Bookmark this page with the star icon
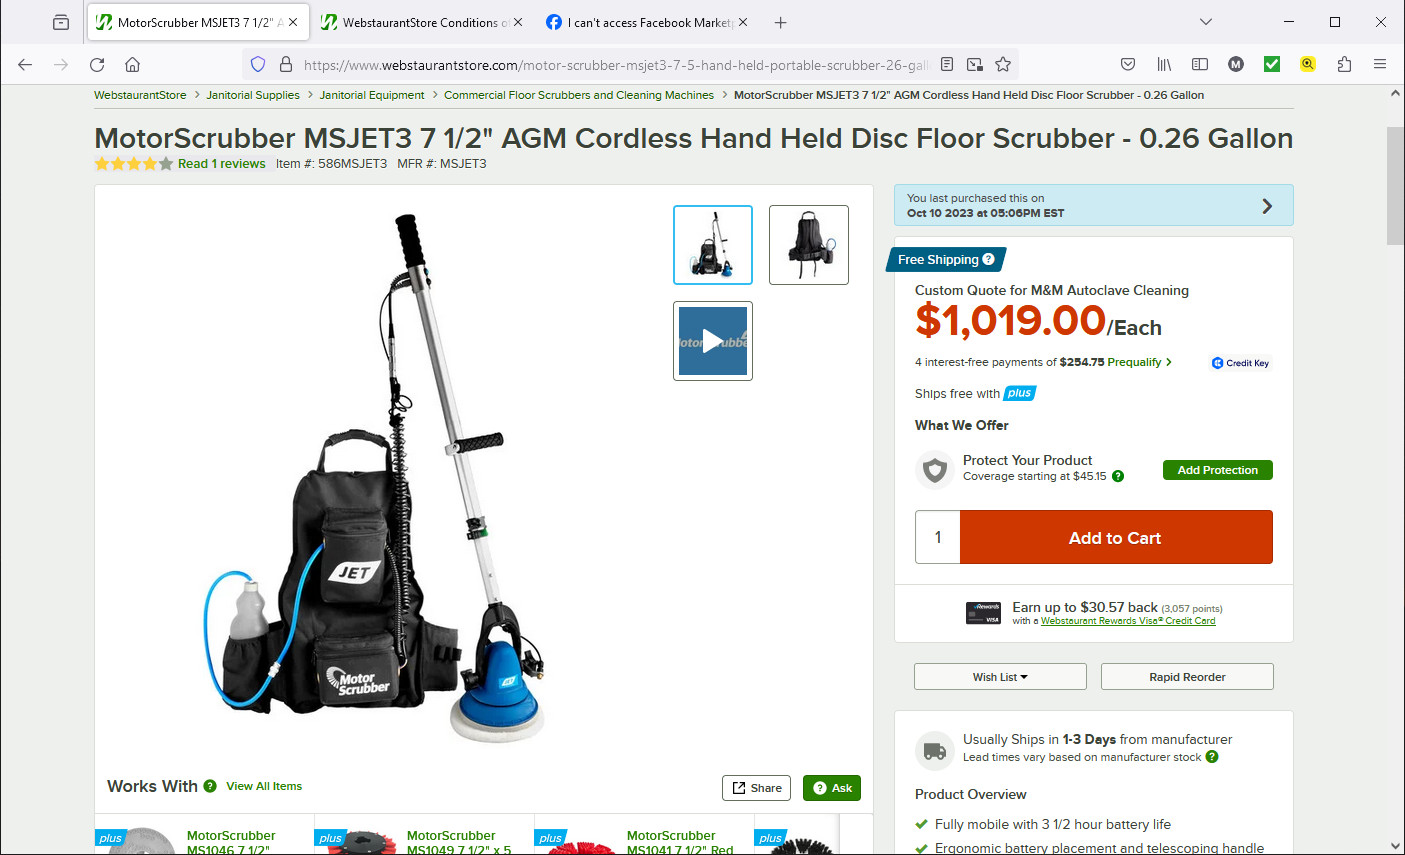The height and width of the screenshot is (855, 1405). [x=1003, y=64]
